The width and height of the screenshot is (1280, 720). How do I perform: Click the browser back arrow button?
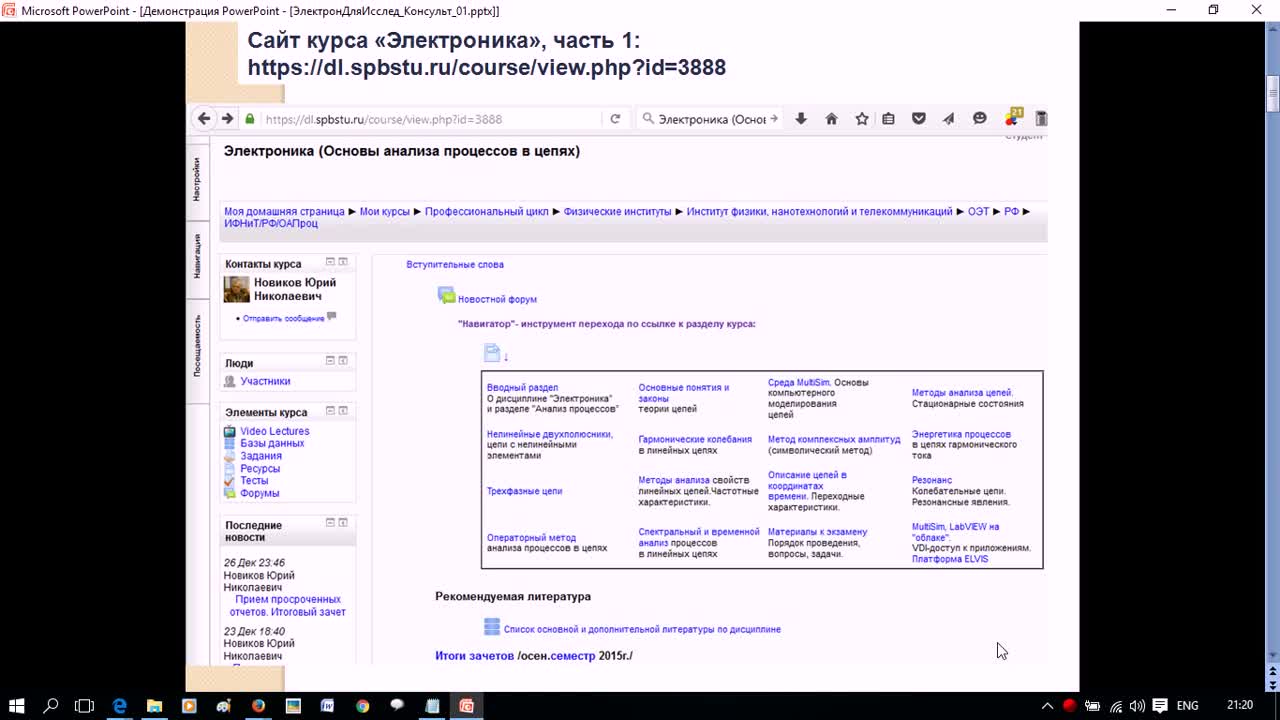point(204,118)
